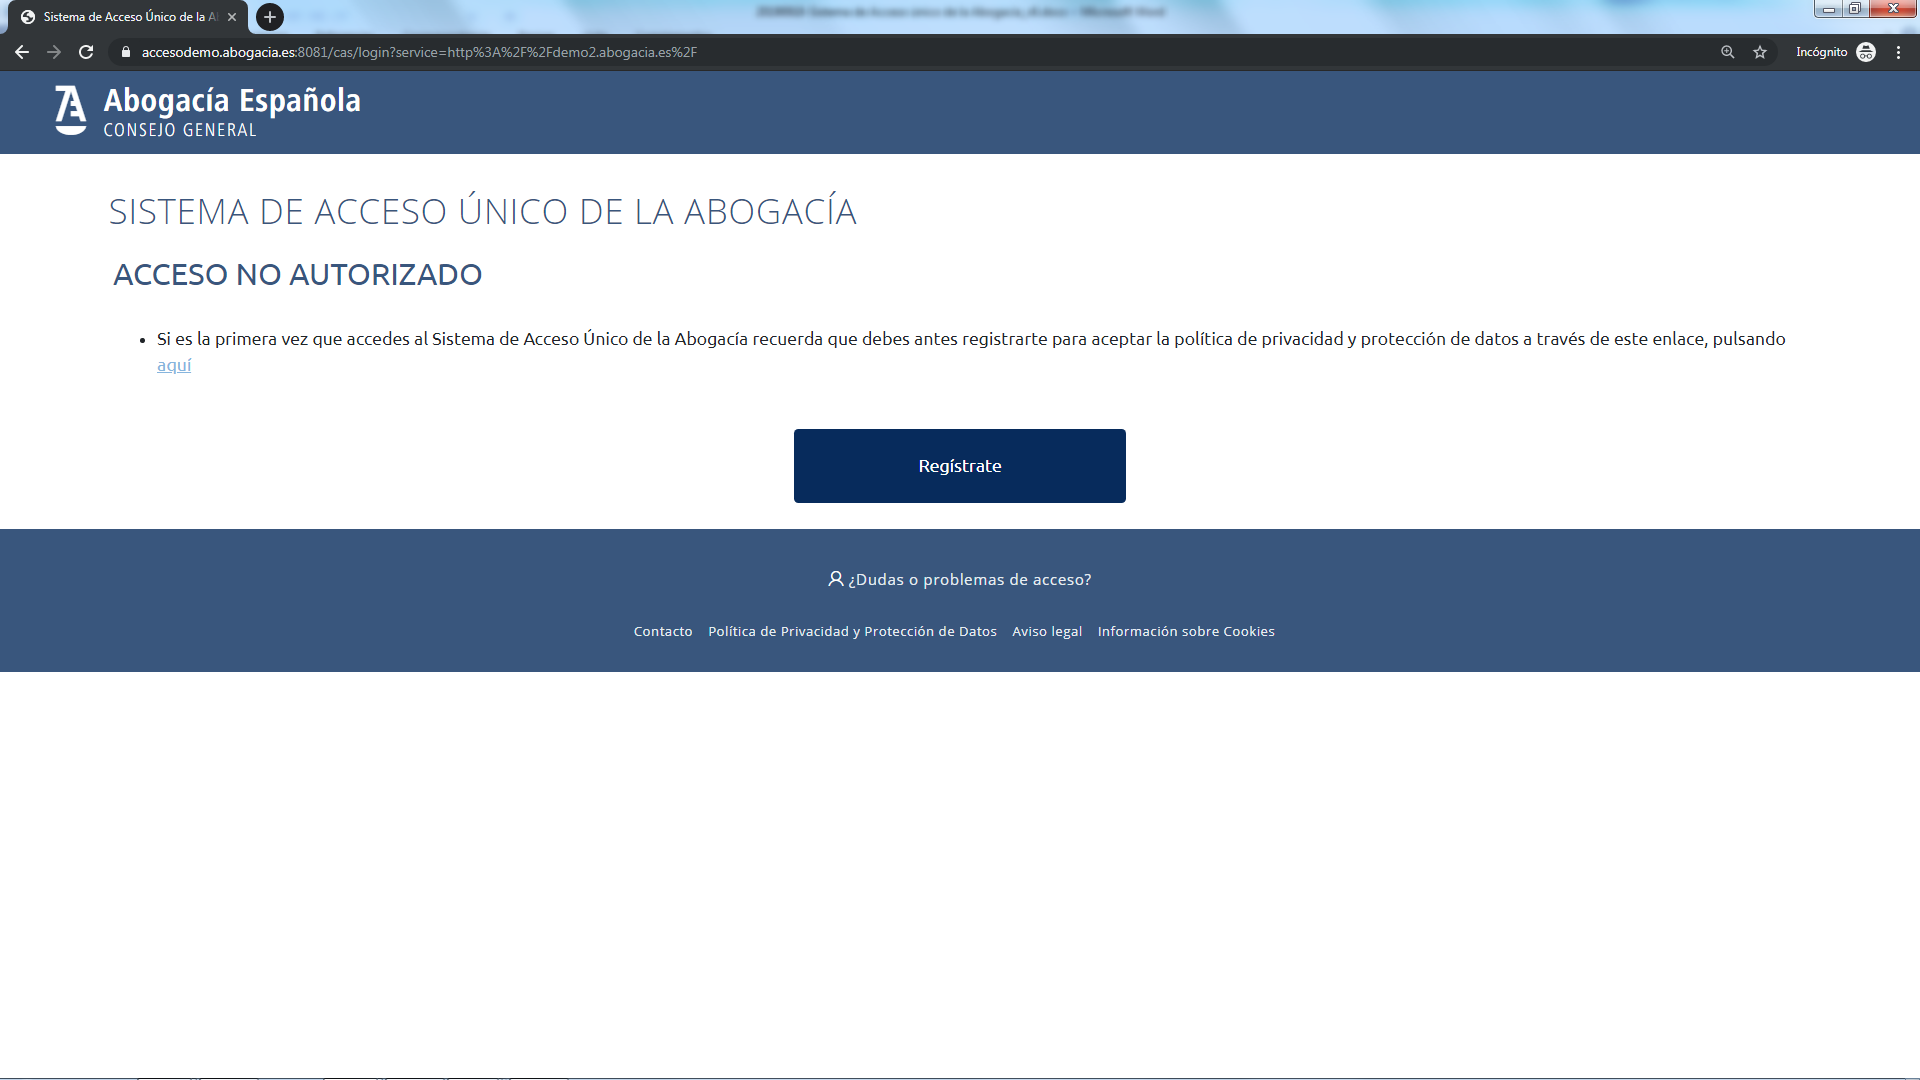
Task: Open the zoom magnifier icon in the address bar
Action: pyautogui.click(x=1727, y=52)
